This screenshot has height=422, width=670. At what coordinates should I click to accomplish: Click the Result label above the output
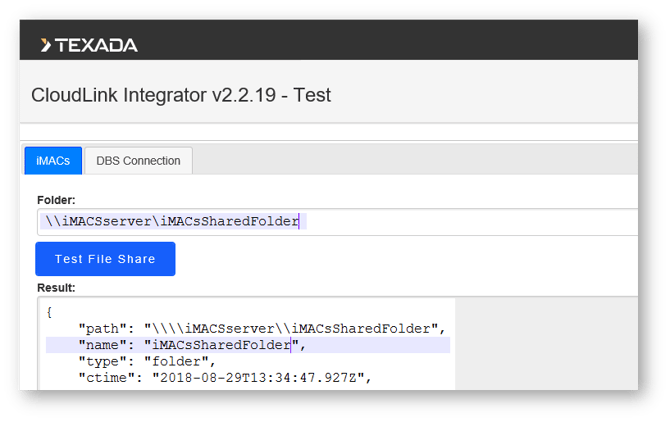click(x=56, y=288)
